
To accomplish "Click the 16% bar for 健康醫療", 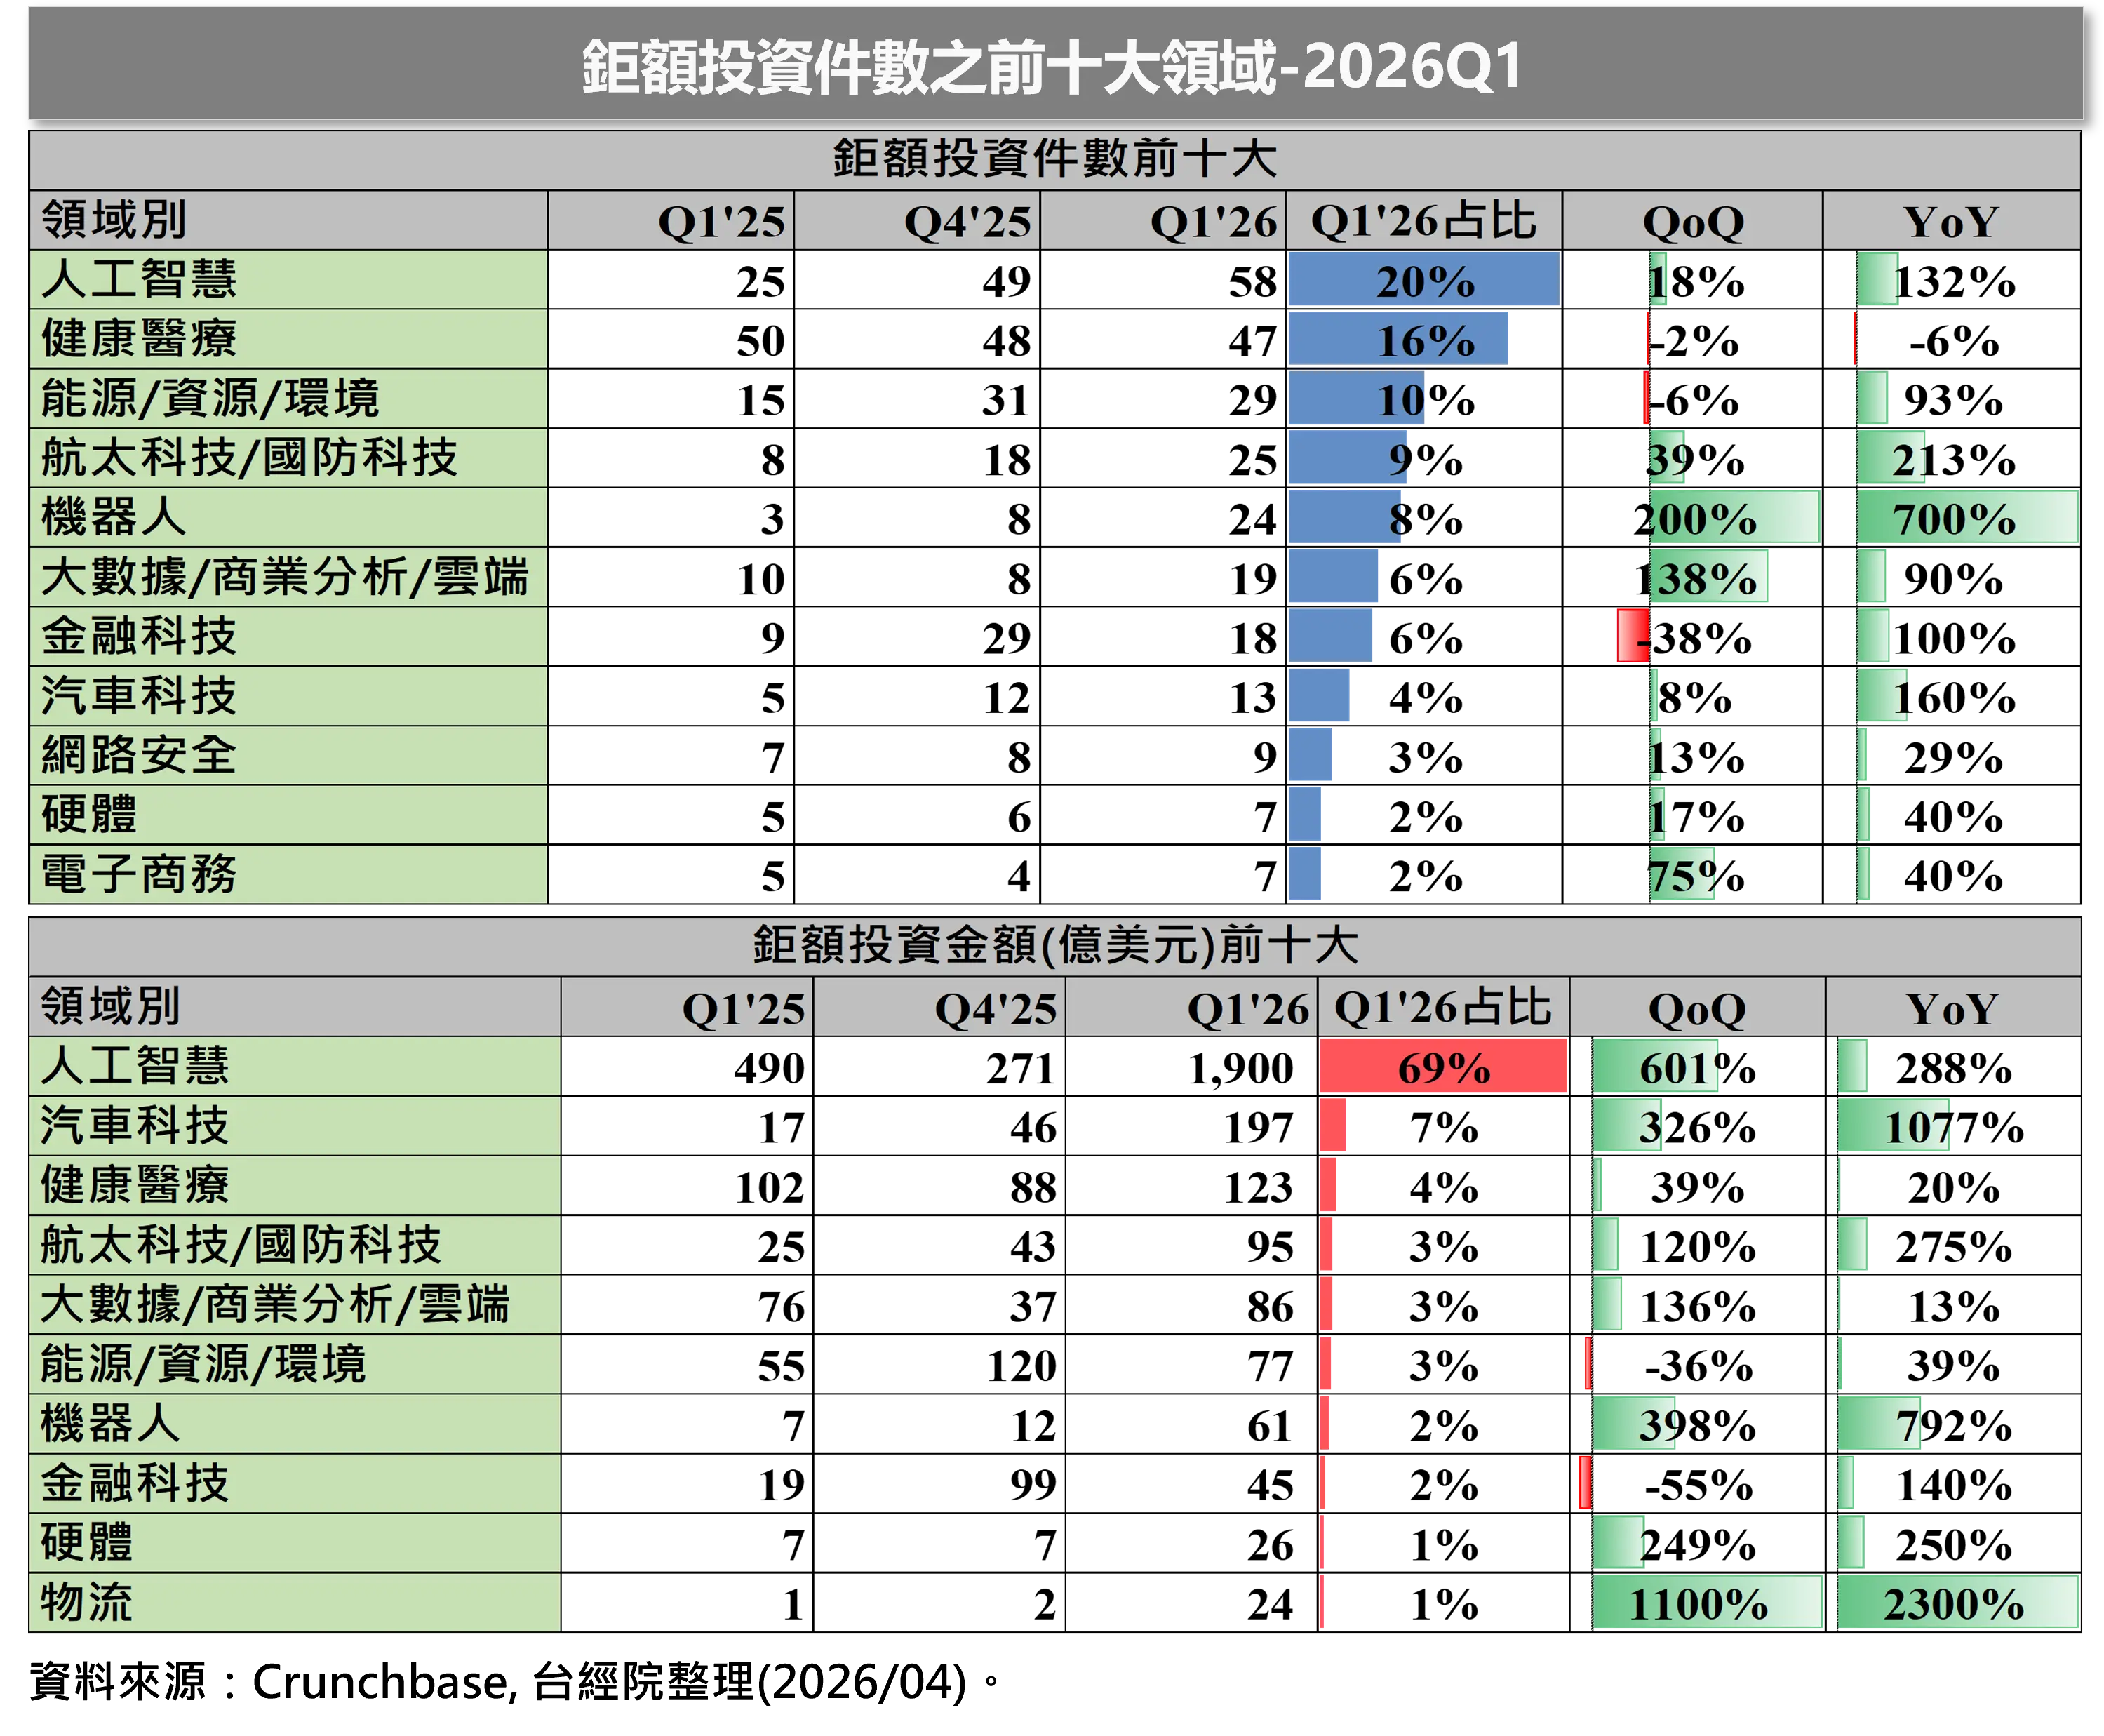I will point(1398,339).
